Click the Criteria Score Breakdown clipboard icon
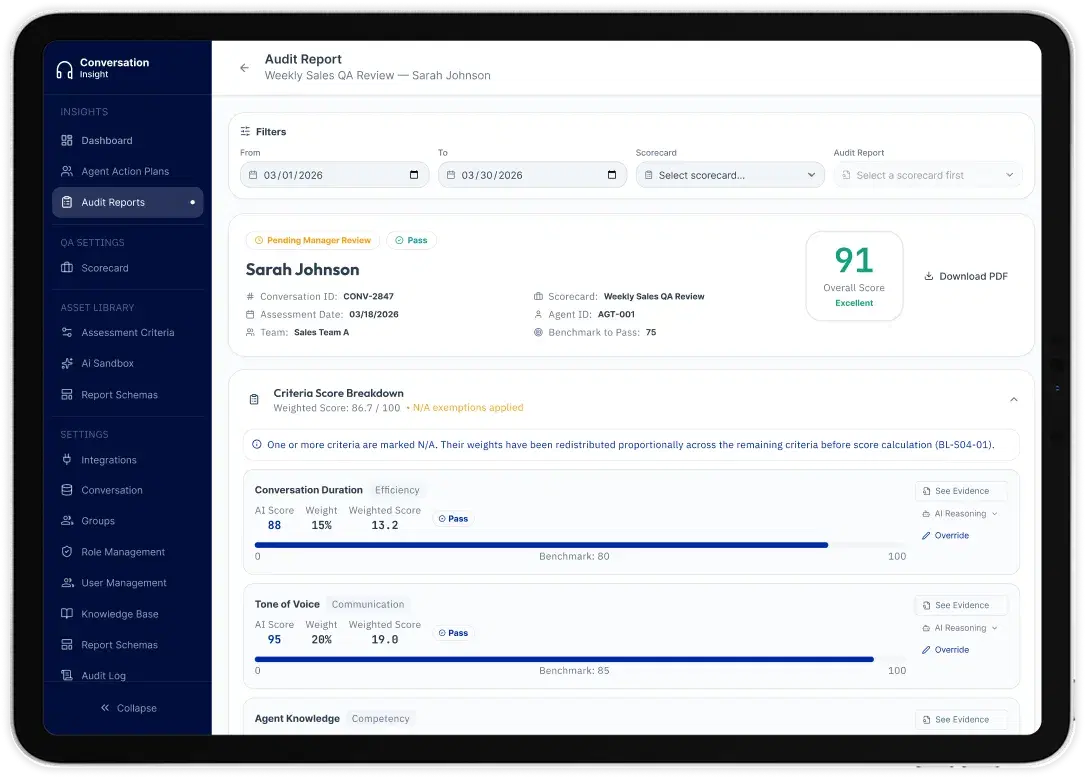This screenshot has height=778, width=1086. [x=254, y=400]
